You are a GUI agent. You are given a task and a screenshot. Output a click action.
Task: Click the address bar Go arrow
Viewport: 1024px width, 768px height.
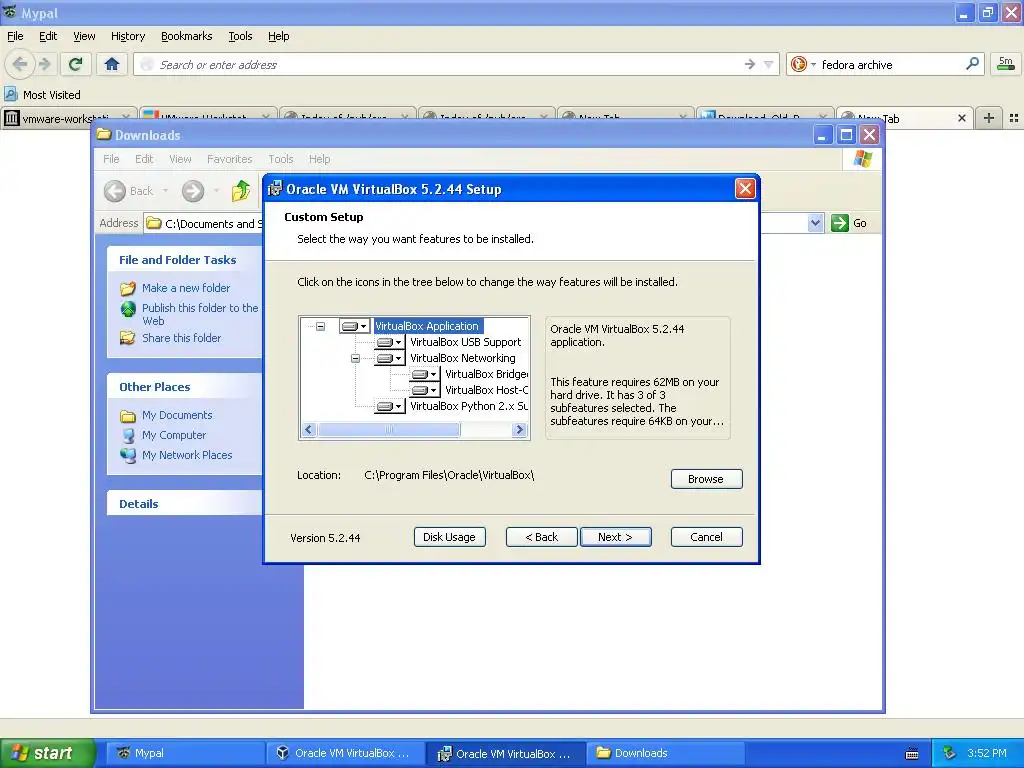click(750, 64)
